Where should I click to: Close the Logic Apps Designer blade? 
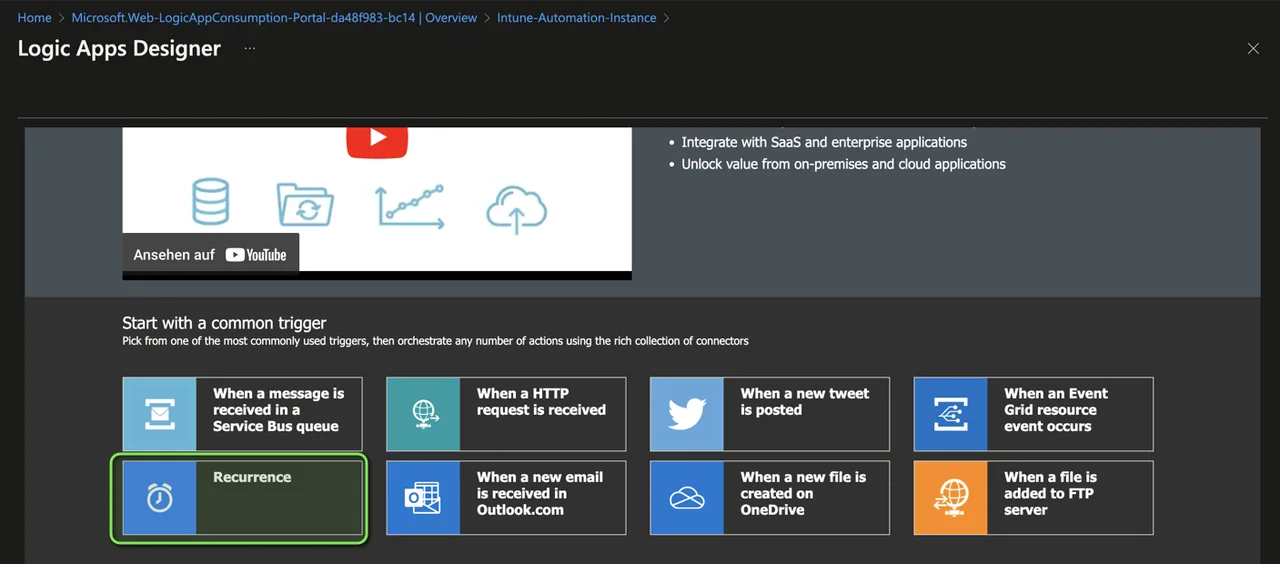(1253, 48)
